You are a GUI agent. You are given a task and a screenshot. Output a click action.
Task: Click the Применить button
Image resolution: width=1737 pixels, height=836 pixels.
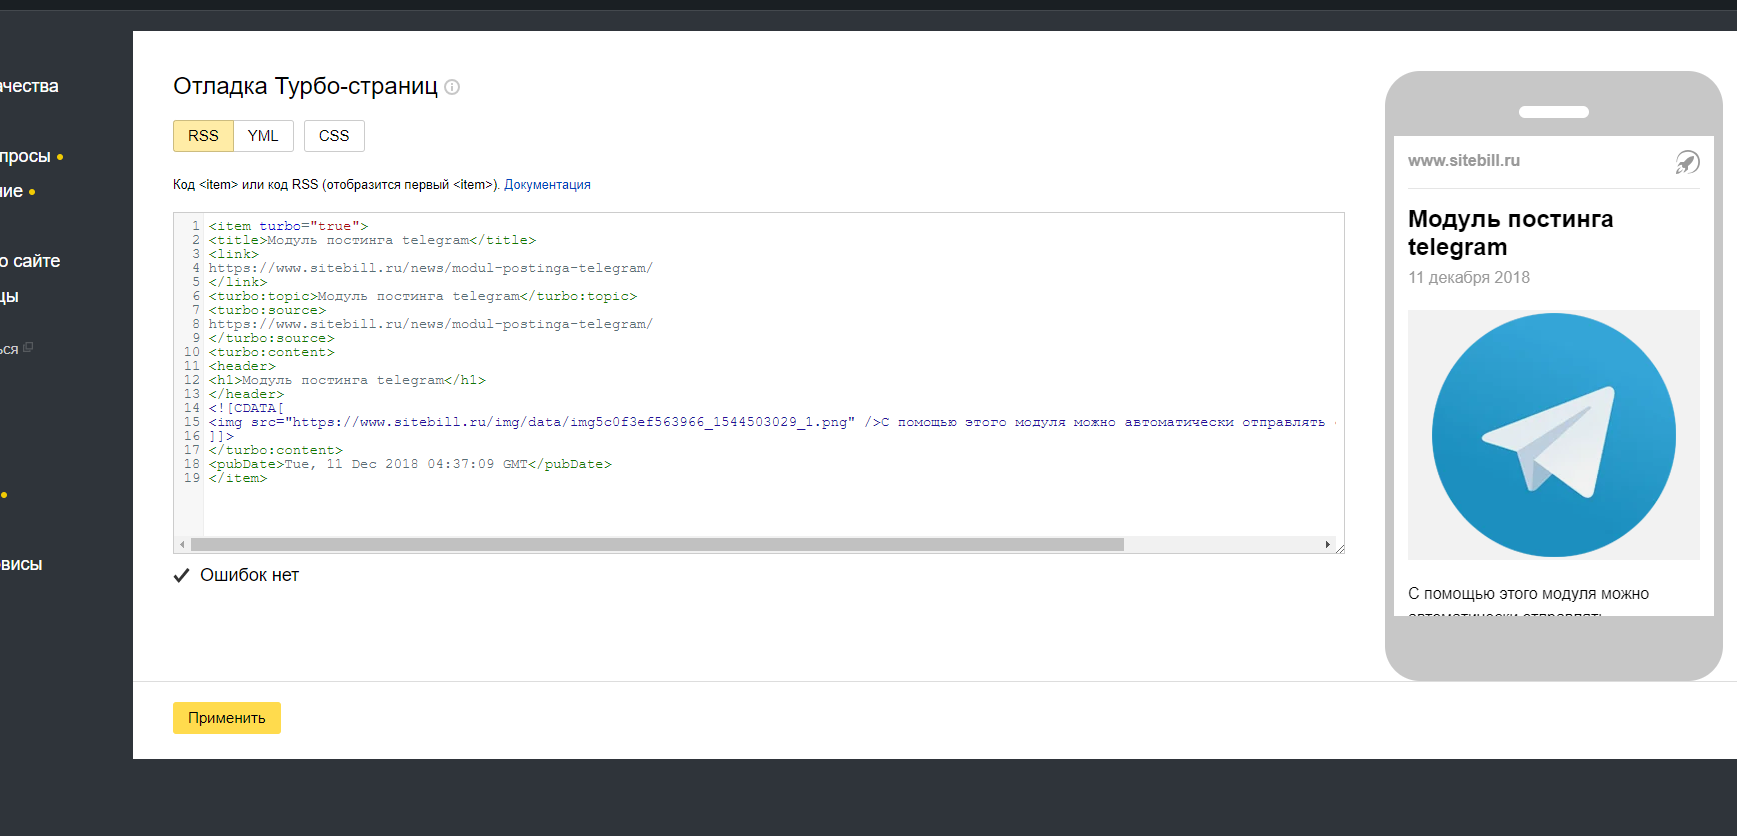click(227, 718)
